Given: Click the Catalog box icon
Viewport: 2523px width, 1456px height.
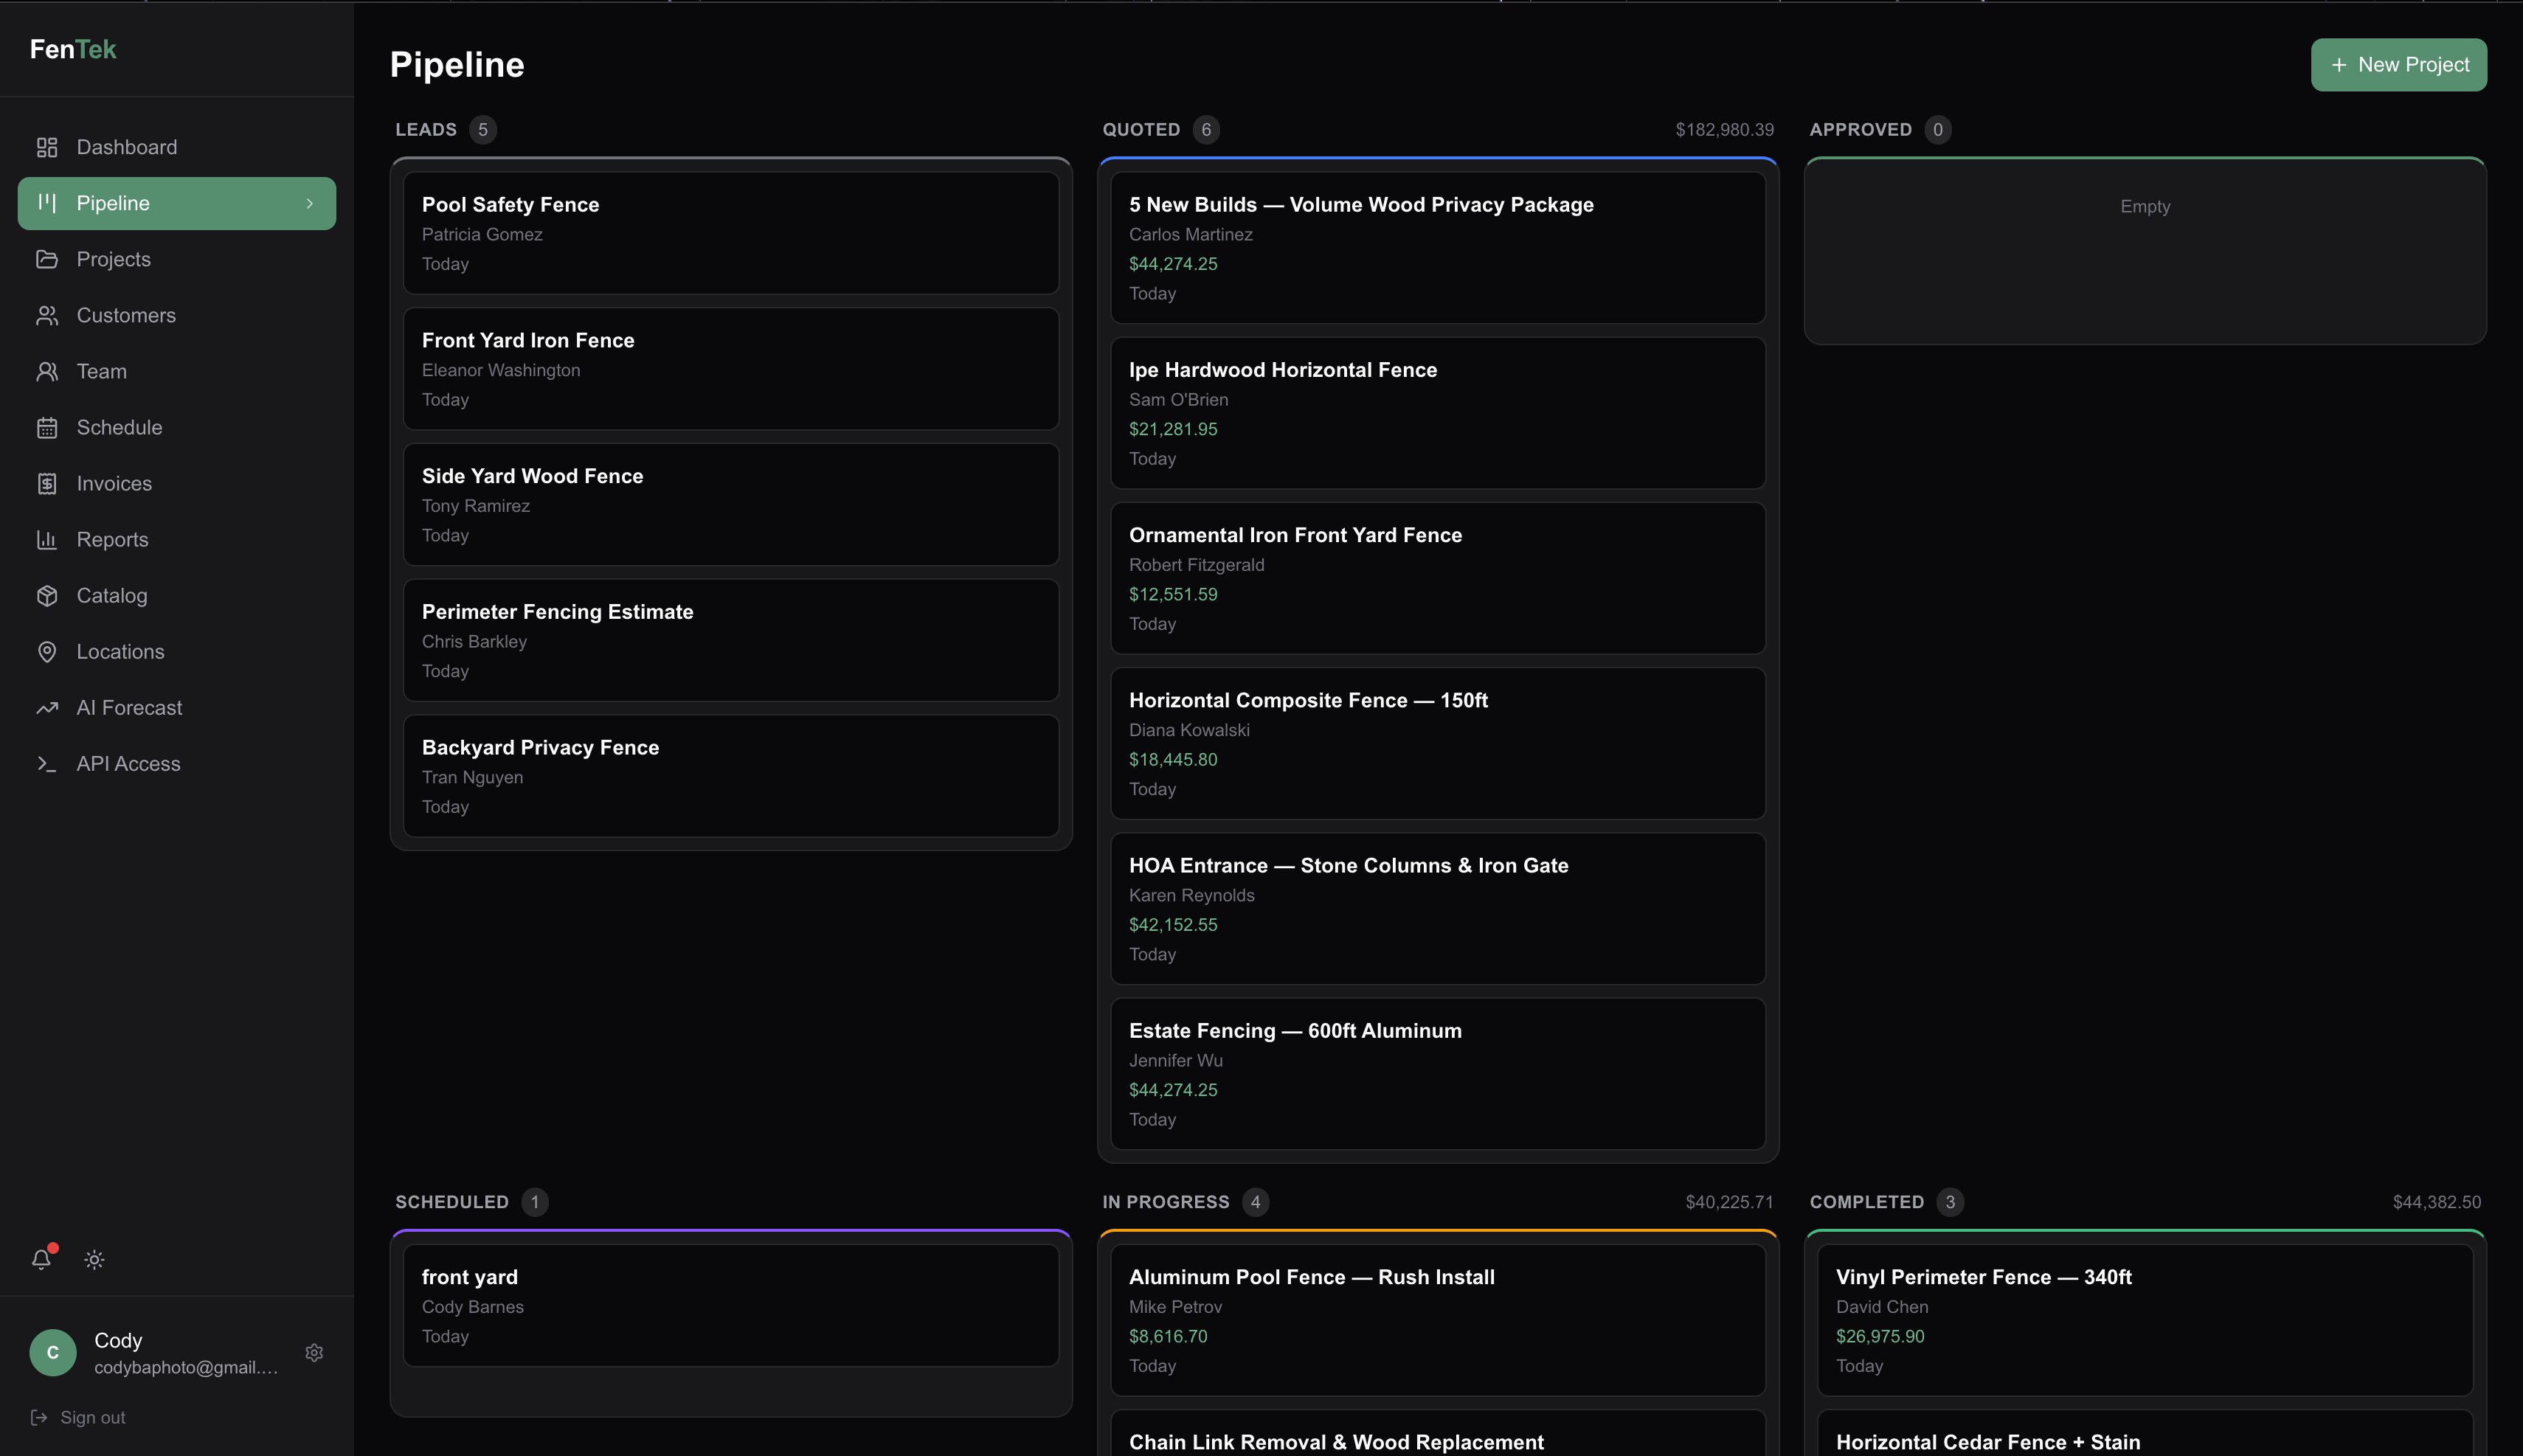Looking at the screenshot, I should tap(47, 595).
